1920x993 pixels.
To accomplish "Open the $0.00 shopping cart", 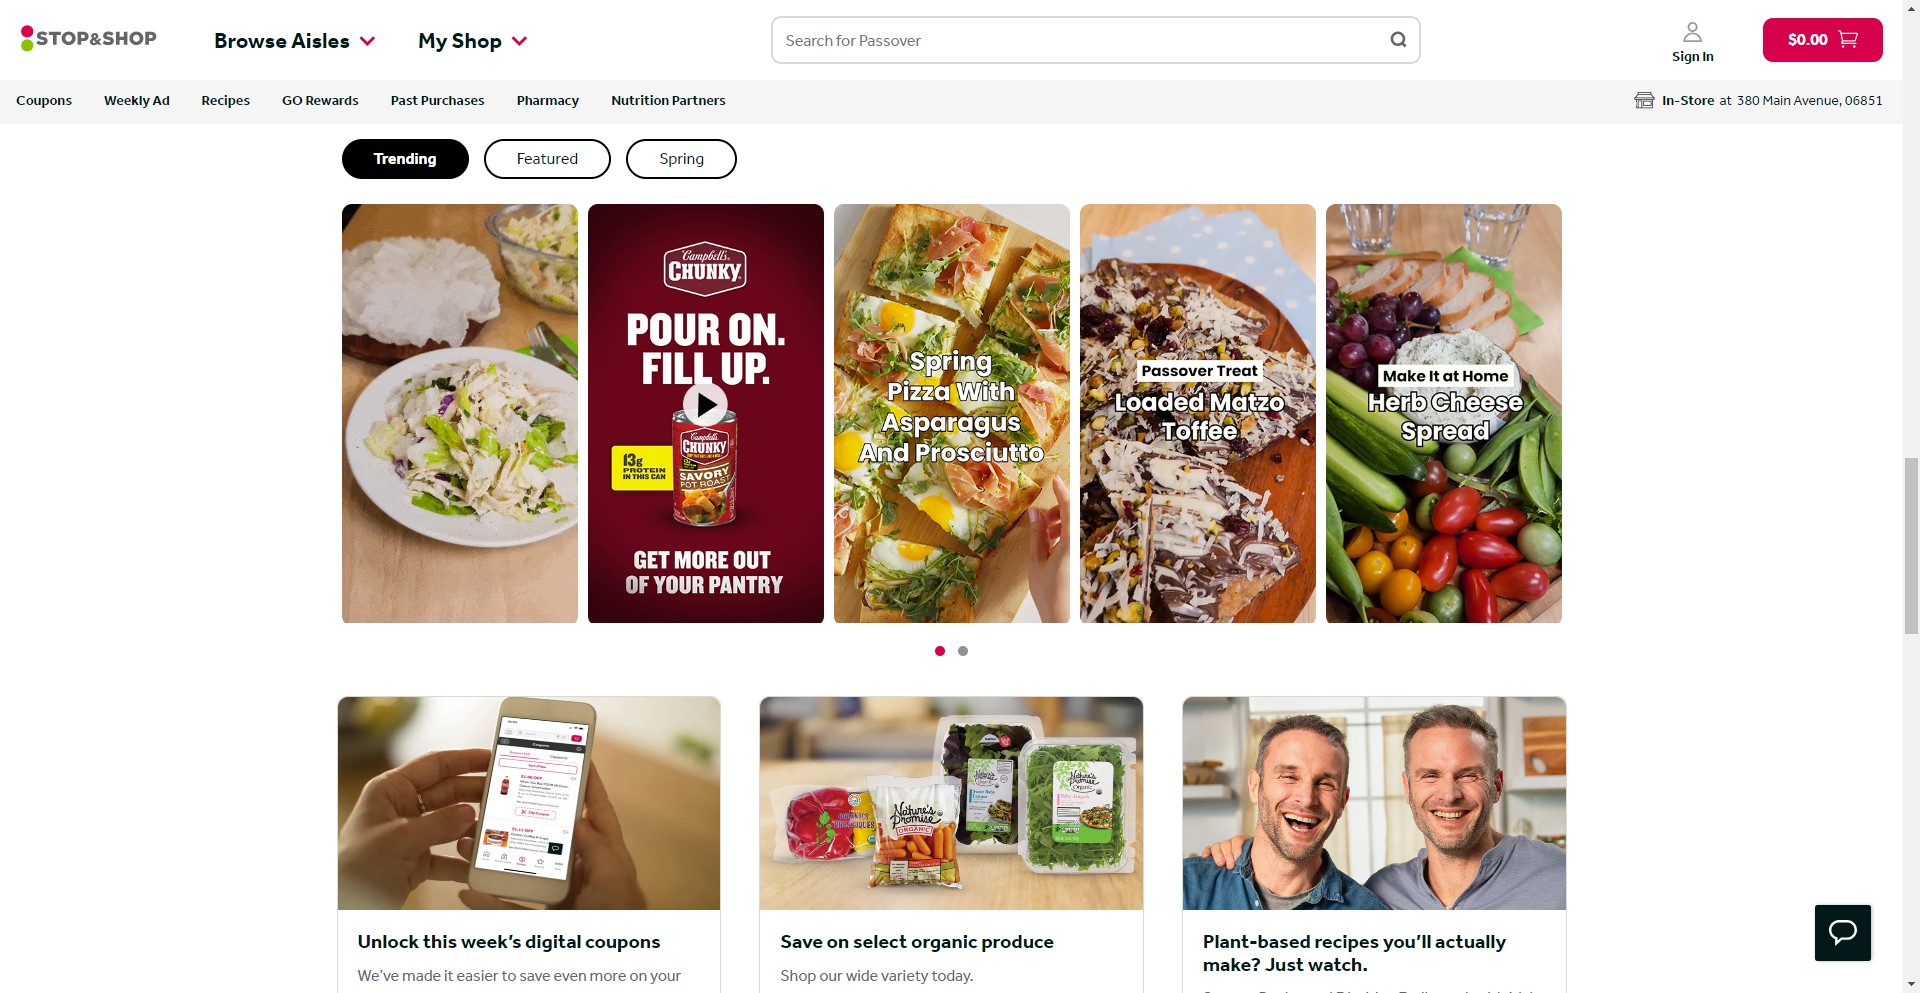I will (1822, 40).
